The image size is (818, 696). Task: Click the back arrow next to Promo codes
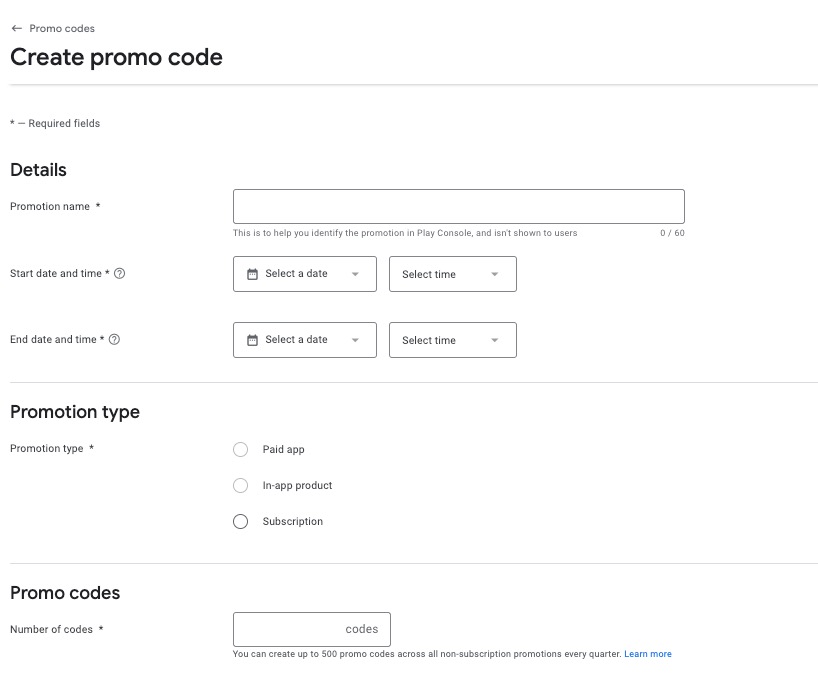[x=17, y=28]
